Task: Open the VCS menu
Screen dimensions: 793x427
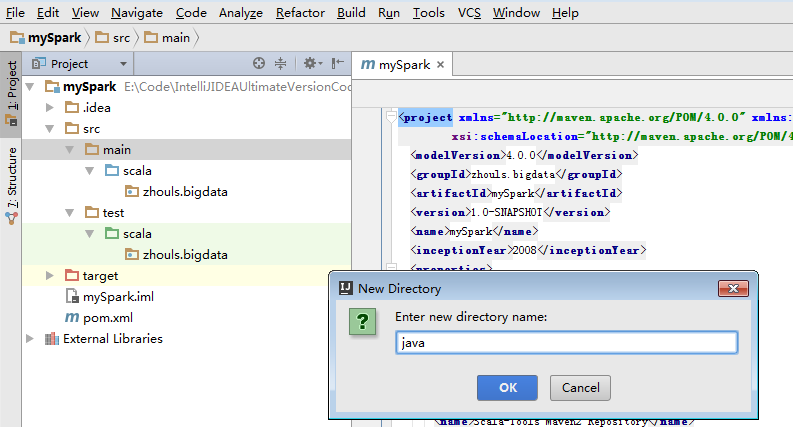Action: pyautogui.click(x=469, y=13)
